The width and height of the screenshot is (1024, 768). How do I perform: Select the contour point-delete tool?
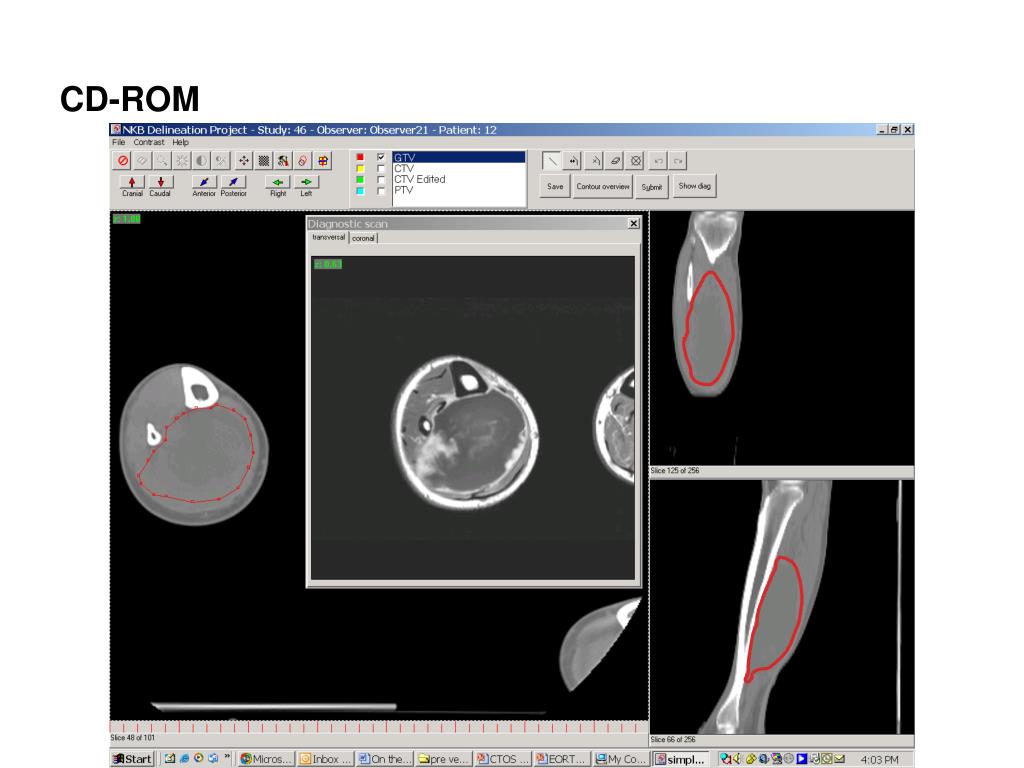(x=594, y=161)
